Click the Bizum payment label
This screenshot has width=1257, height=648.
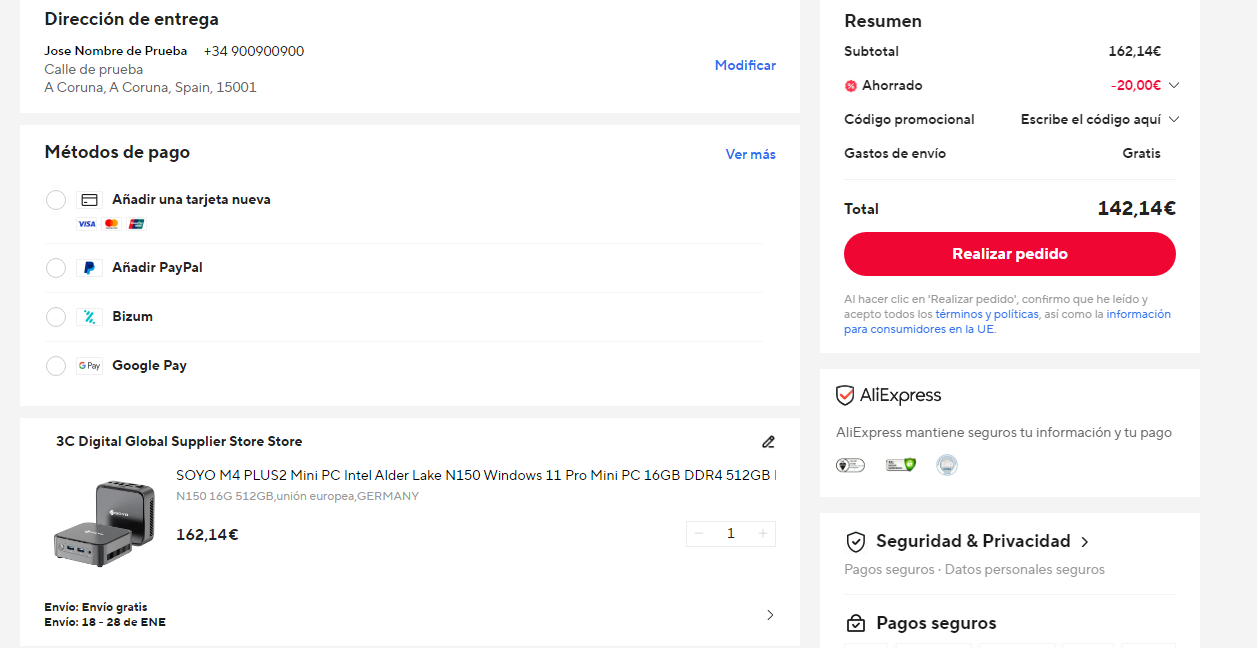pyautogui.click(x=132, y=317)
